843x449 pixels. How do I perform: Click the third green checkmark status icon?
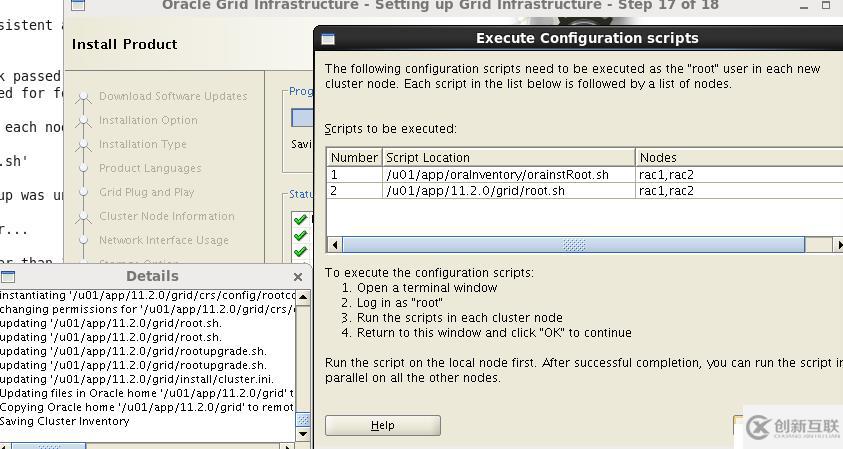pos(301,252)
